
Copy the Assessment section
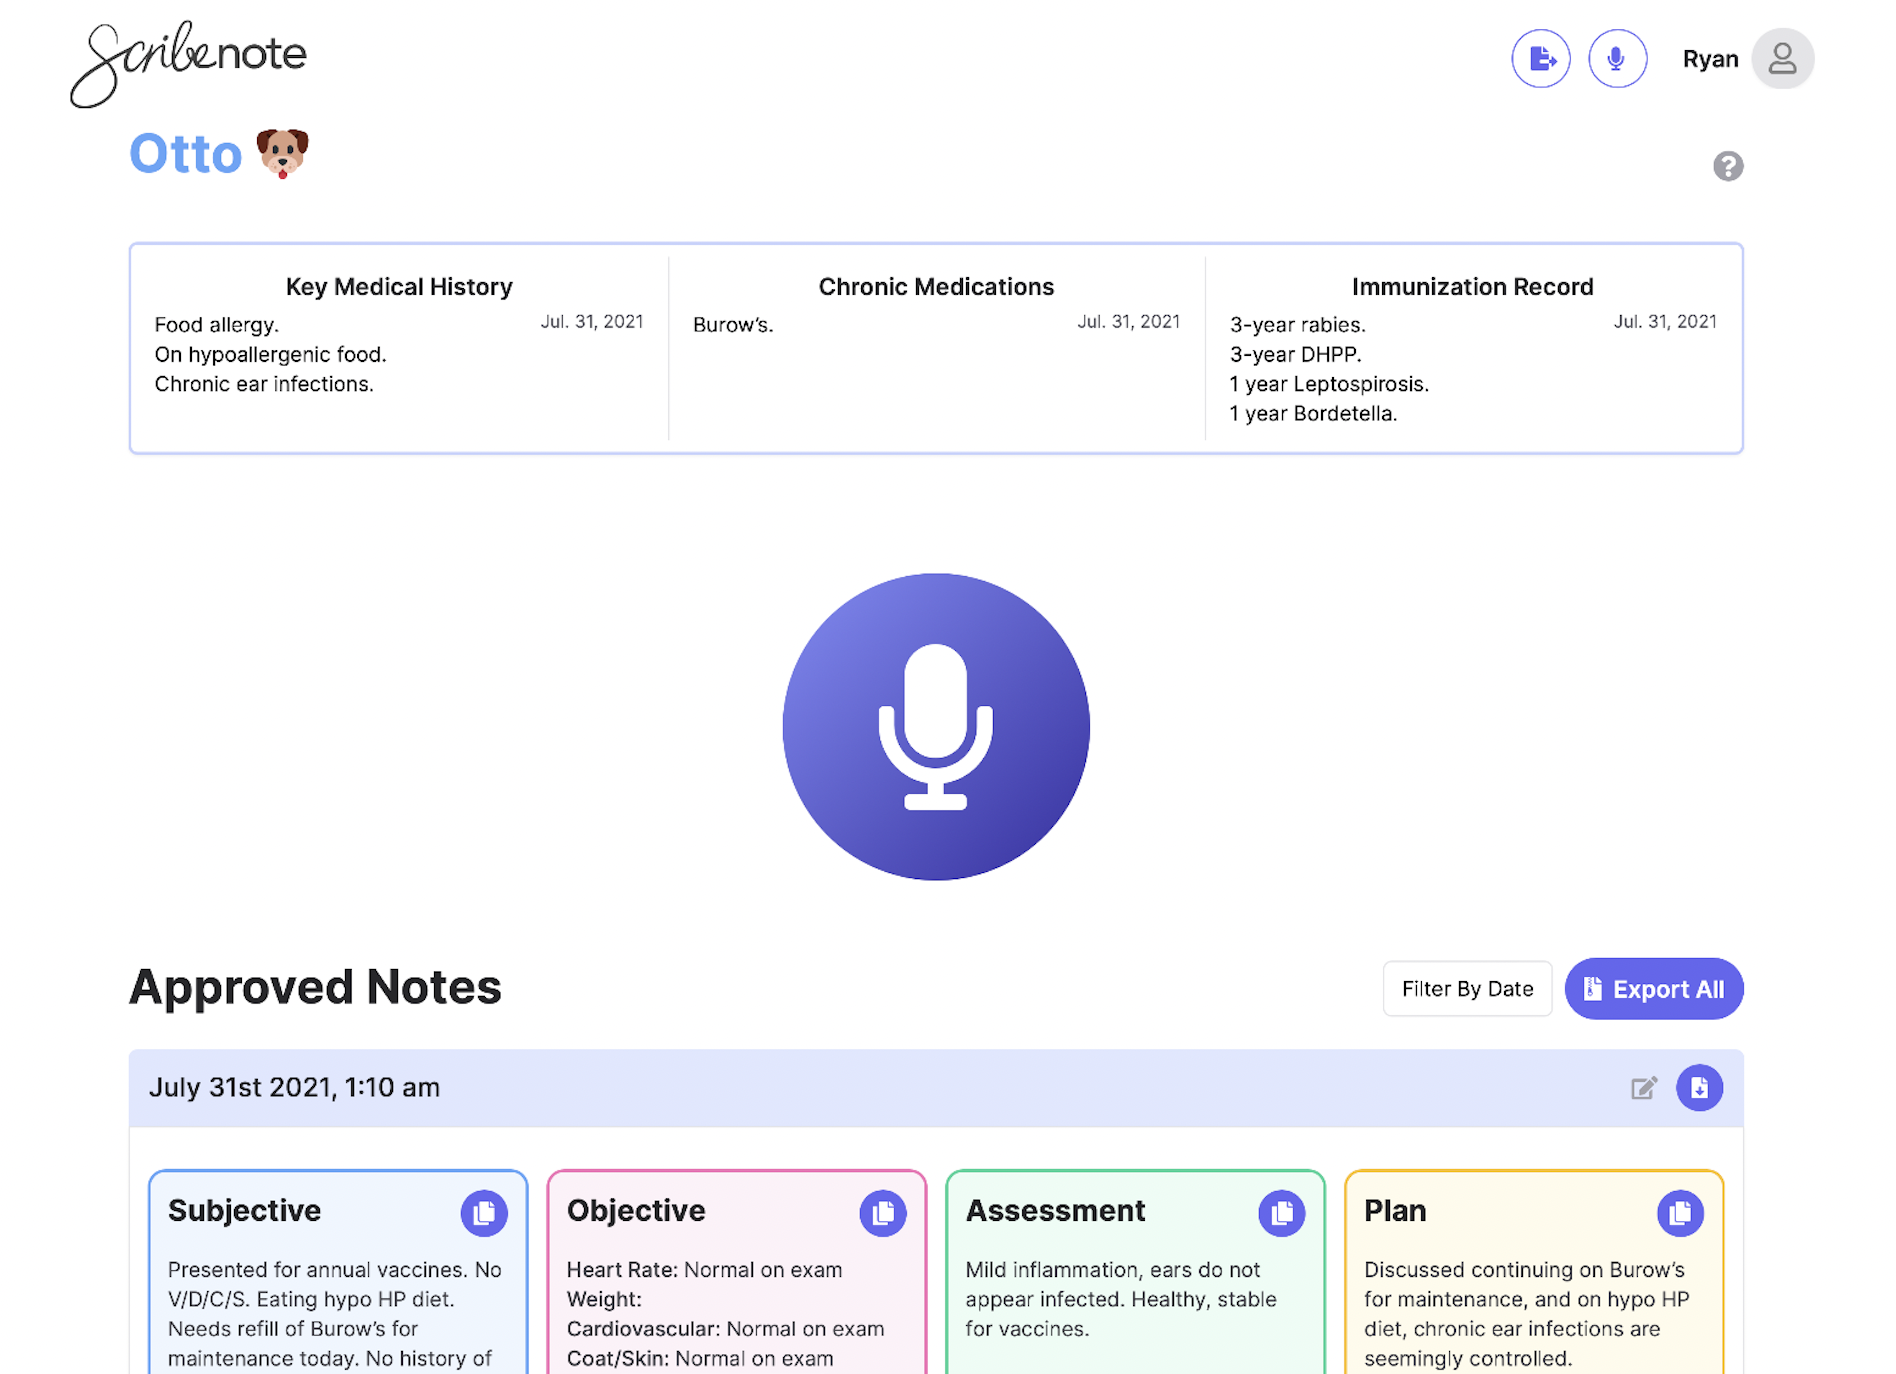(1282, 1213)
